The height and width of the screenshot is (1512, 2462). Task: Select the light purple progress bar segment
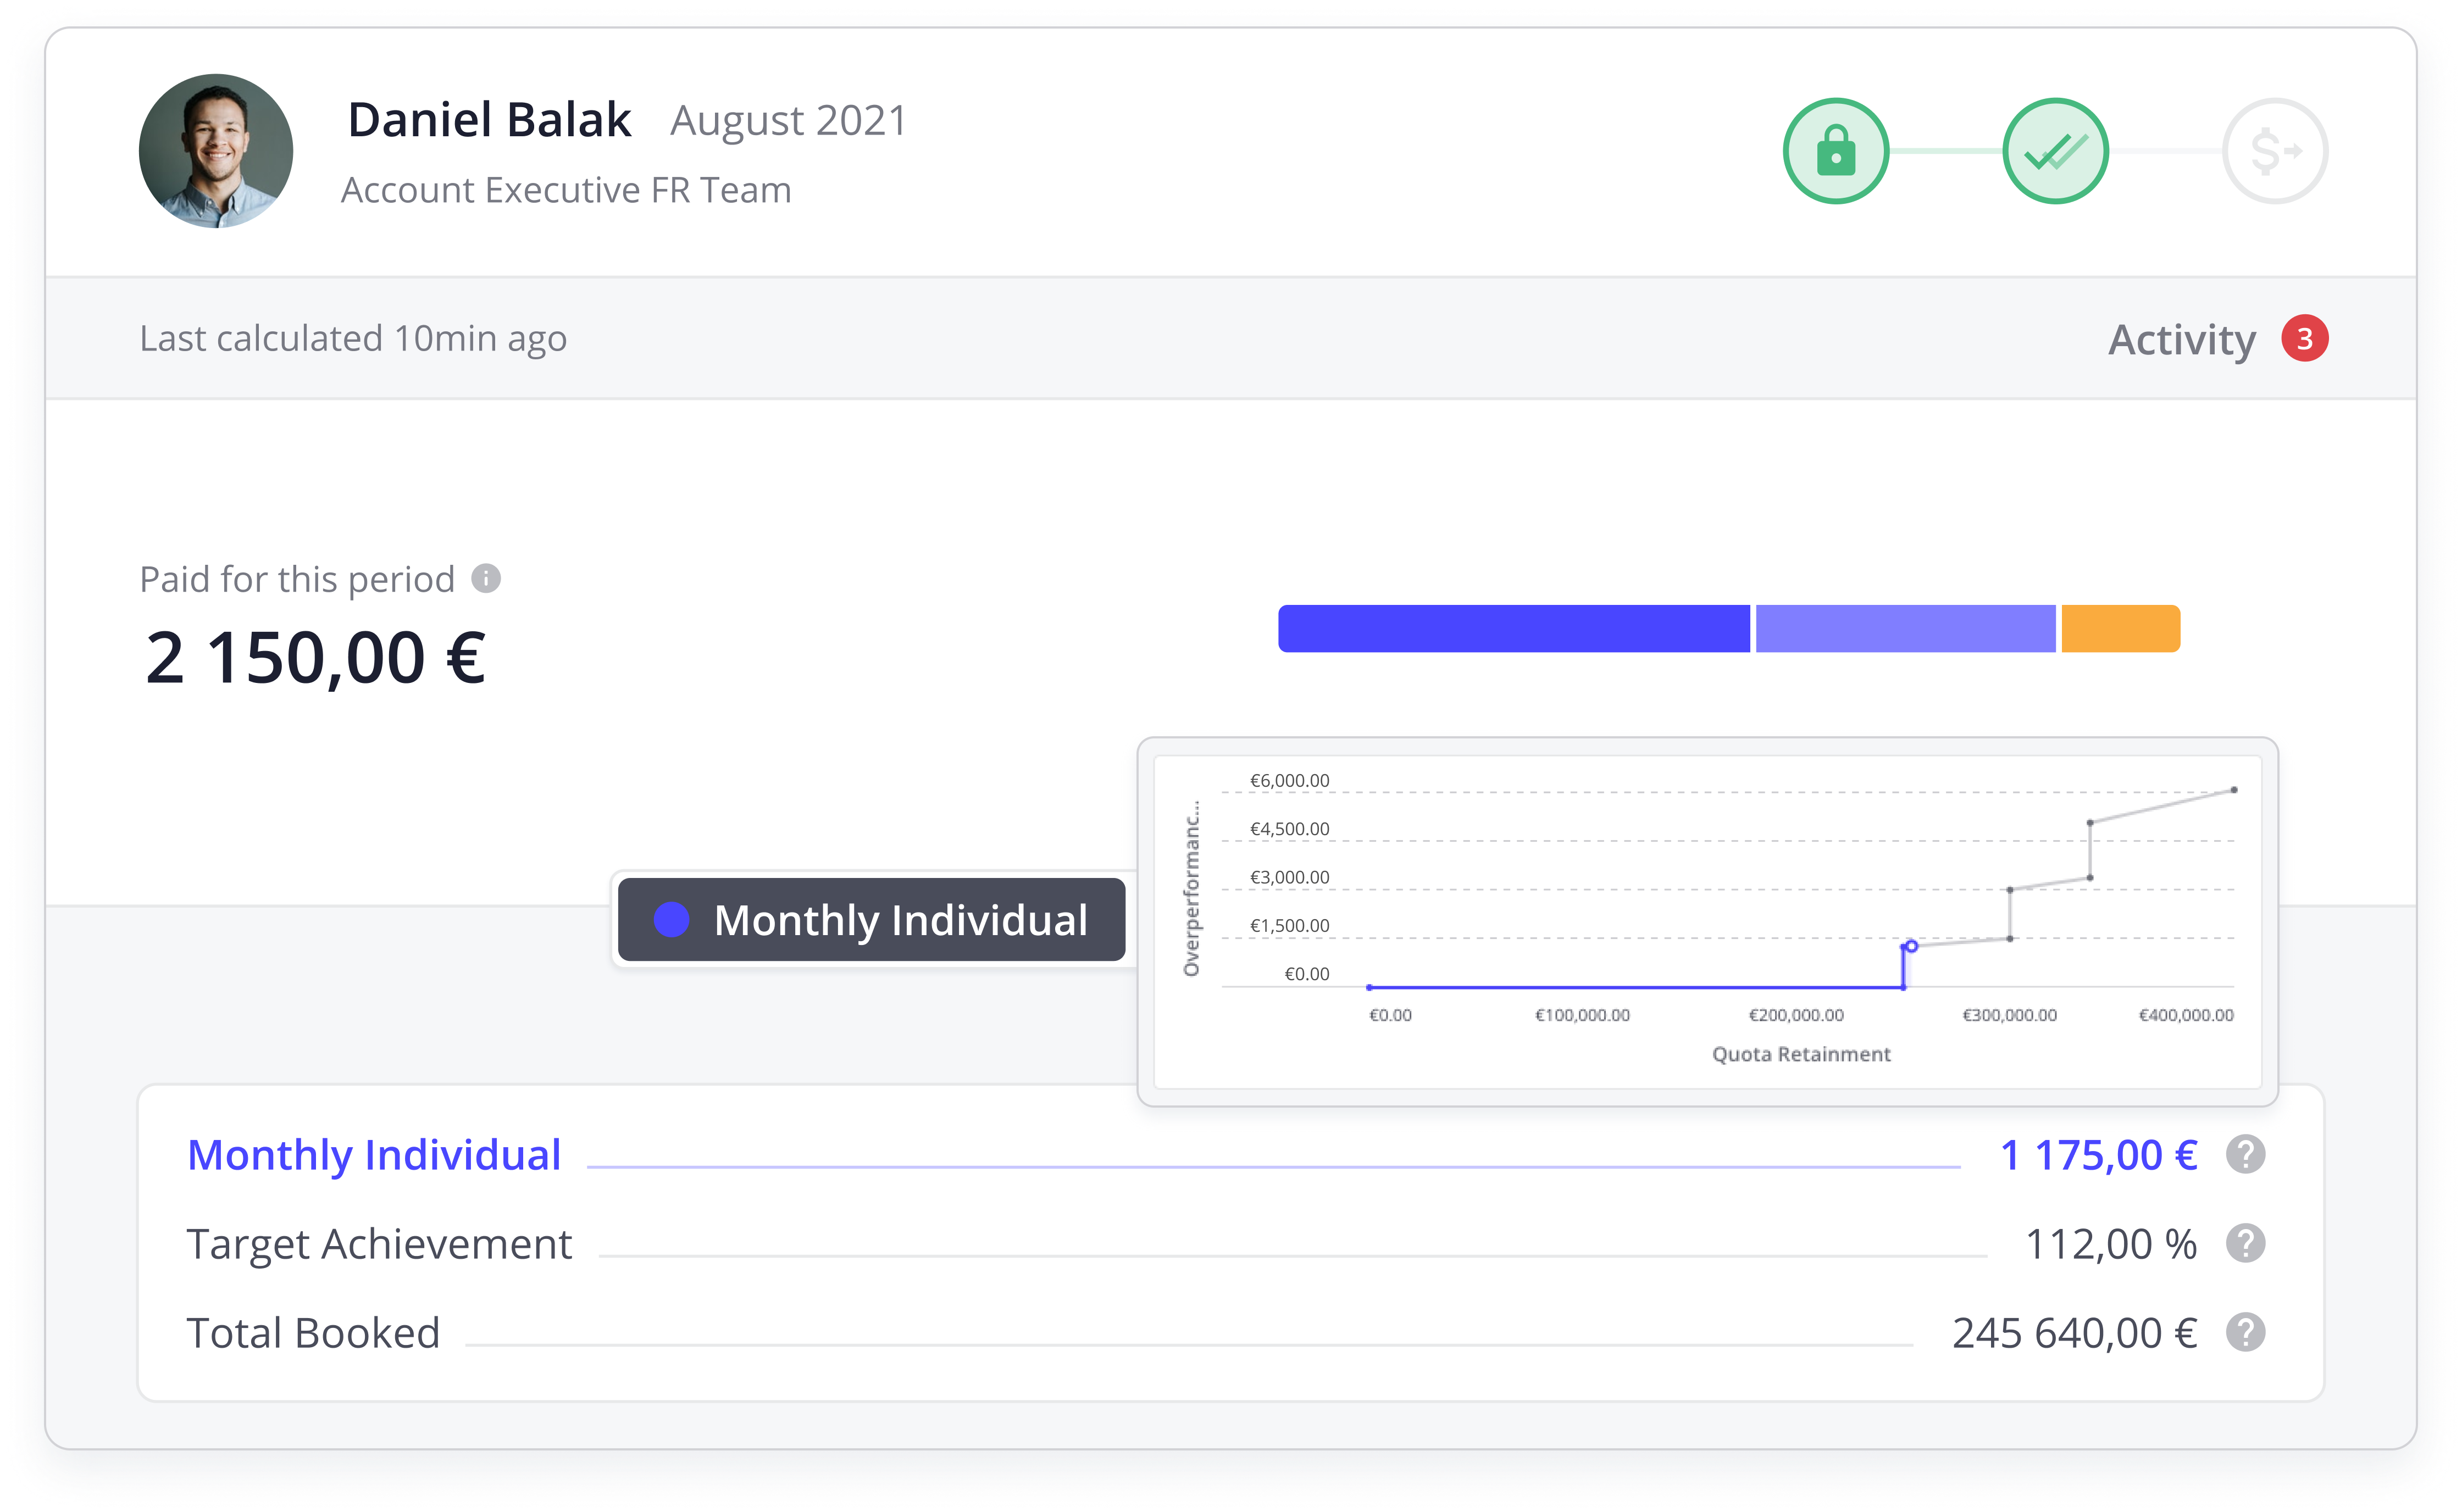tap(1905, 629)
